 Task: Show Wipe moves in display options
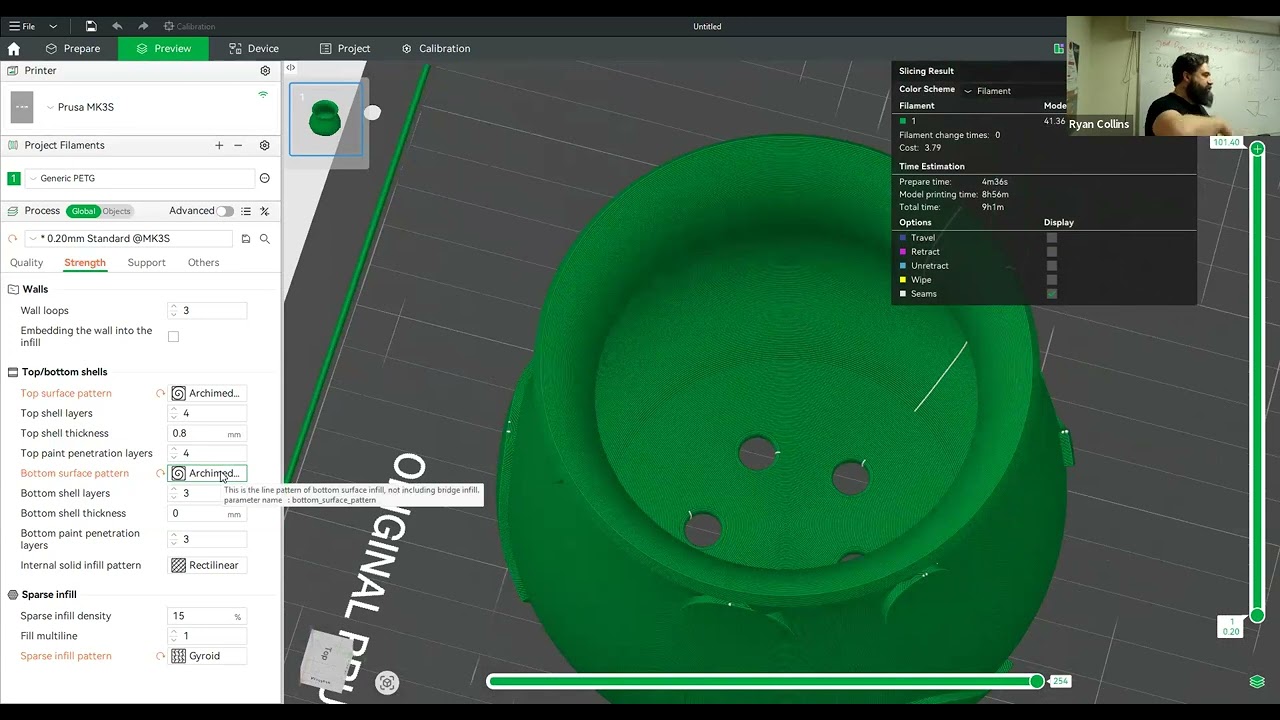1051,280
